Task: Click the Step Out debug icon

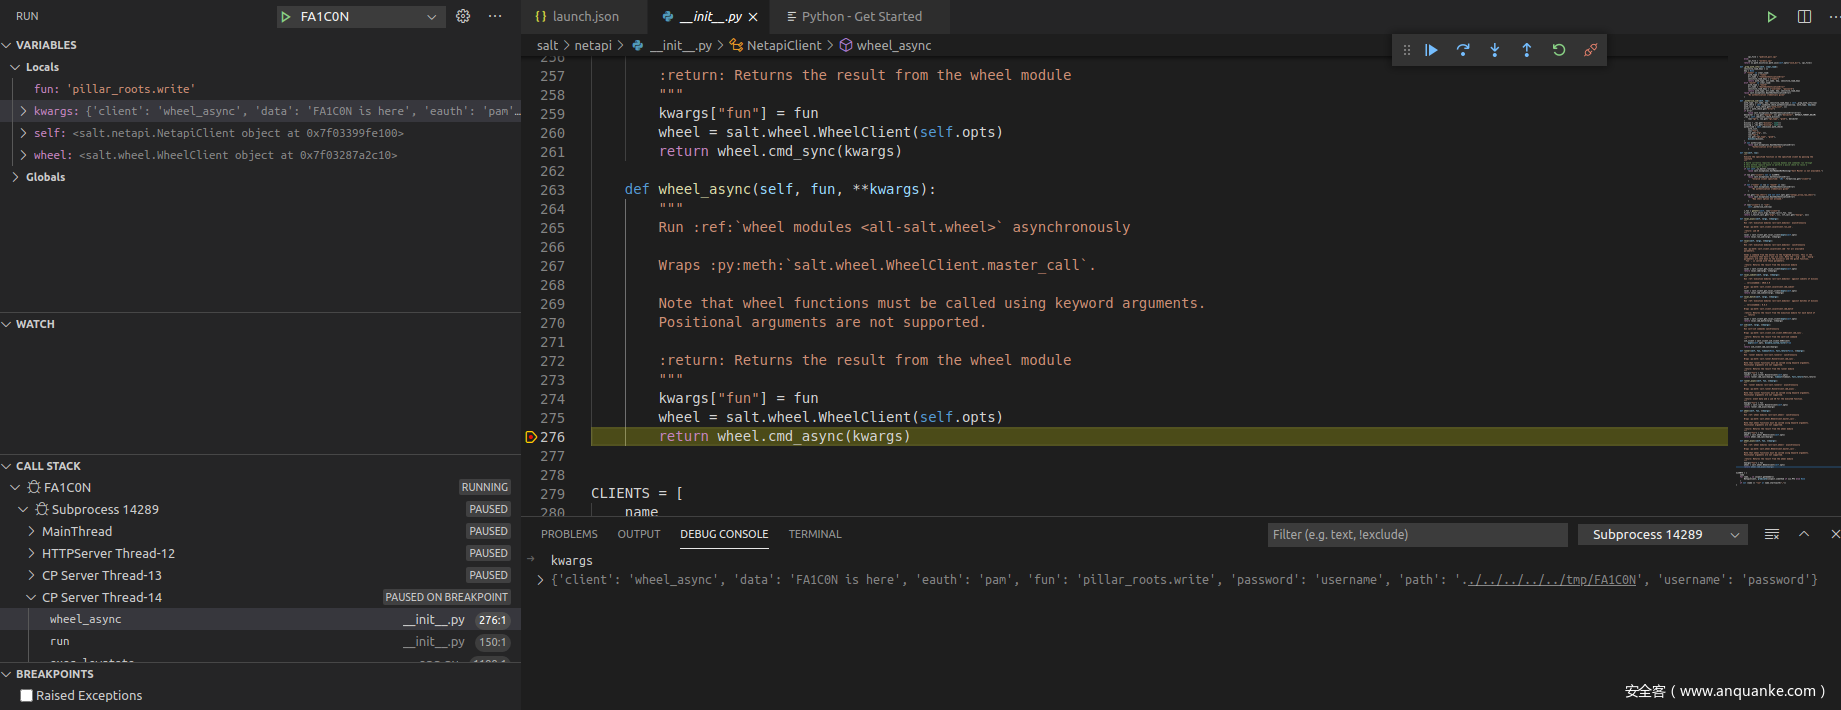Action: coord(1527,50)
